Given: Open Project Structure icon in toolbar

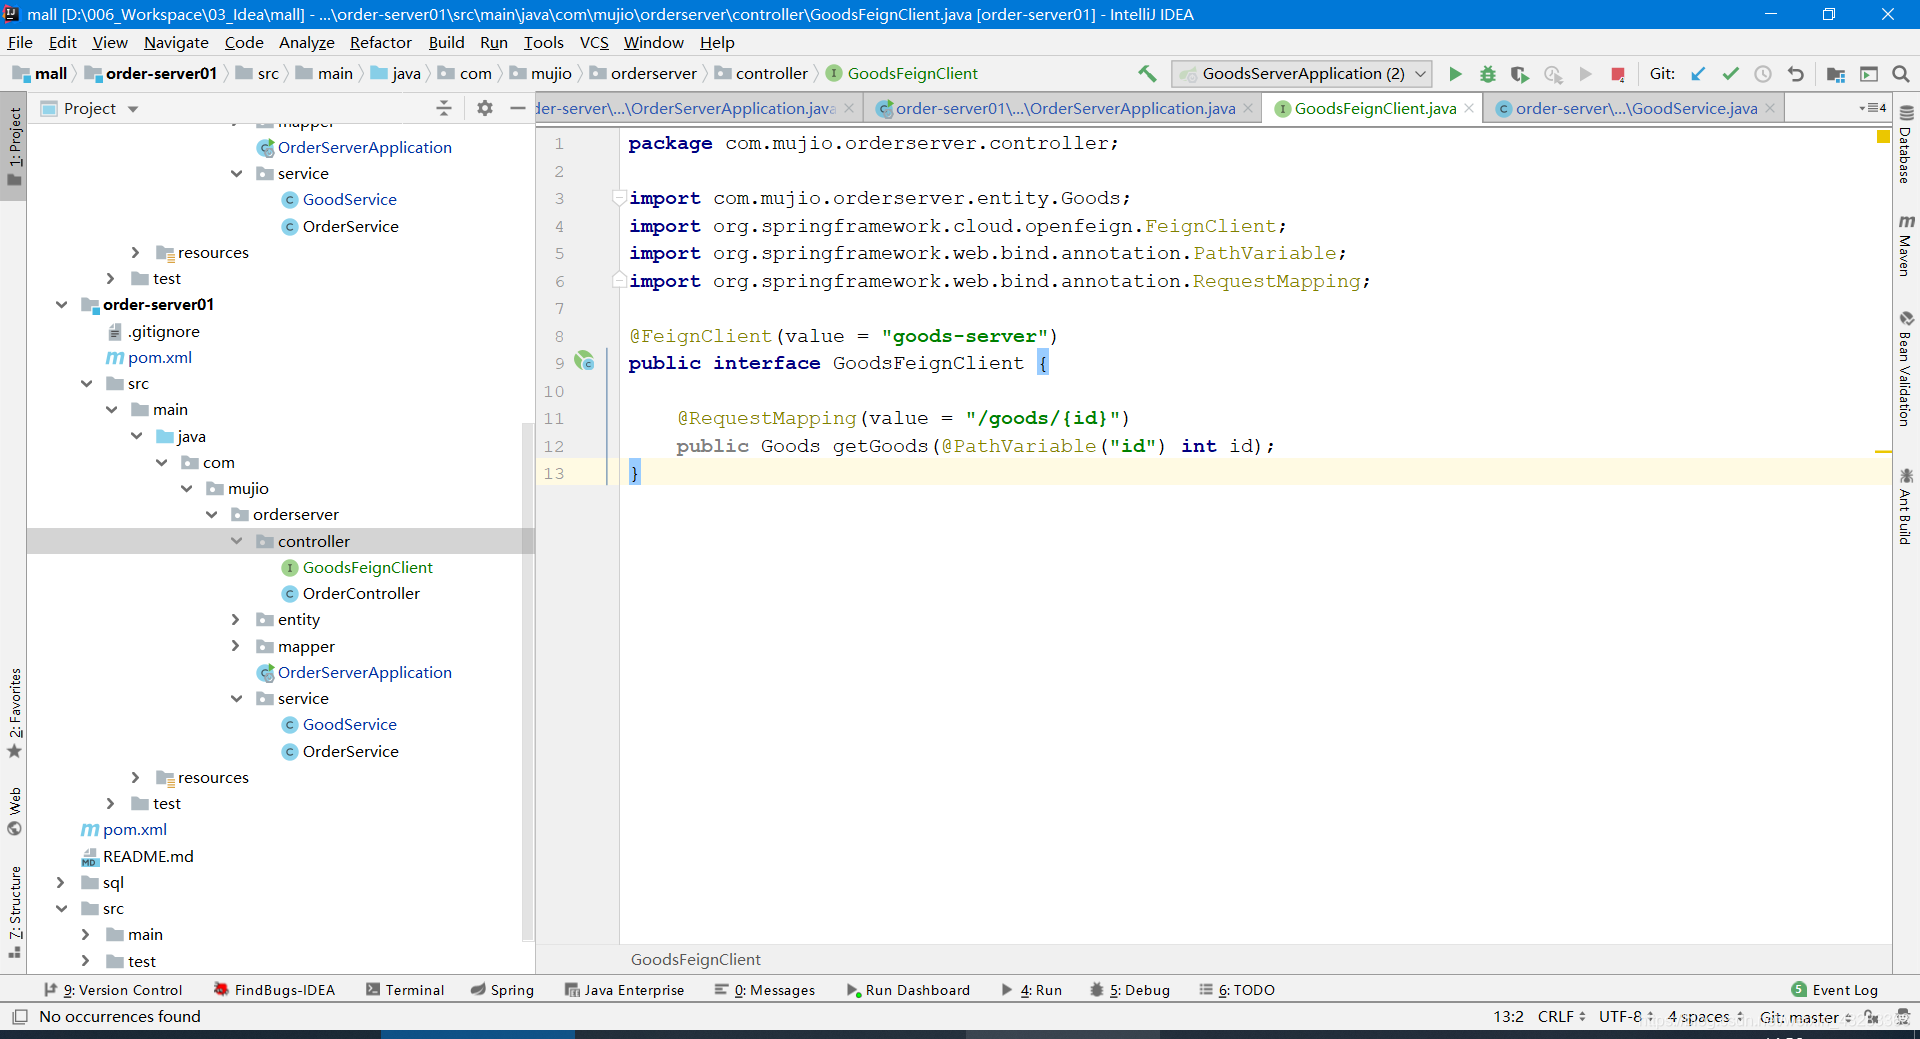Looking at the screenshot, I should [1836, 74].
